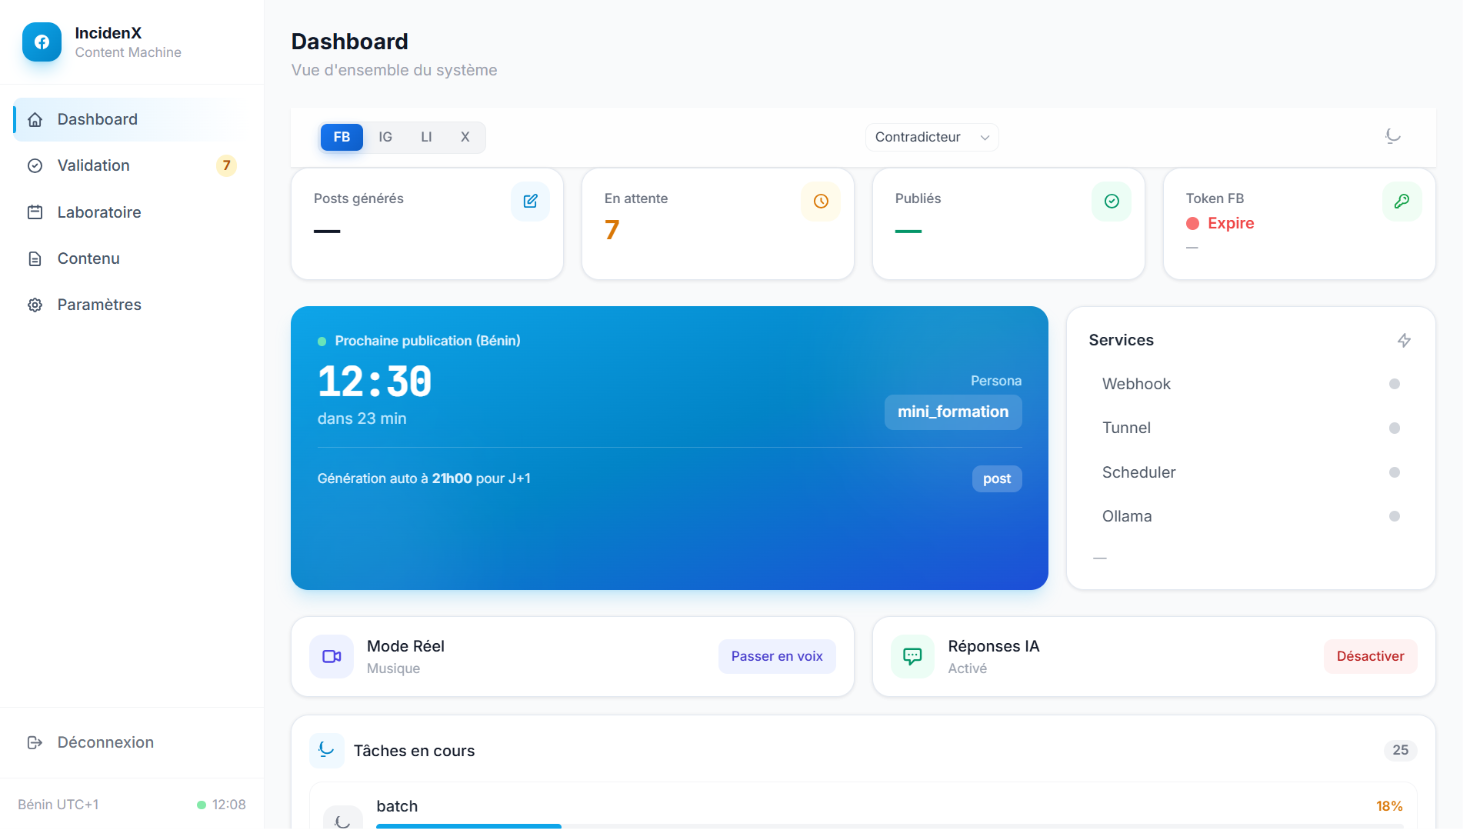This screenshot has width=1463, height=829.
Task: Click the Désactiver button for Réponses IA
Action: pyautogui.click(x=1370, y=656)
